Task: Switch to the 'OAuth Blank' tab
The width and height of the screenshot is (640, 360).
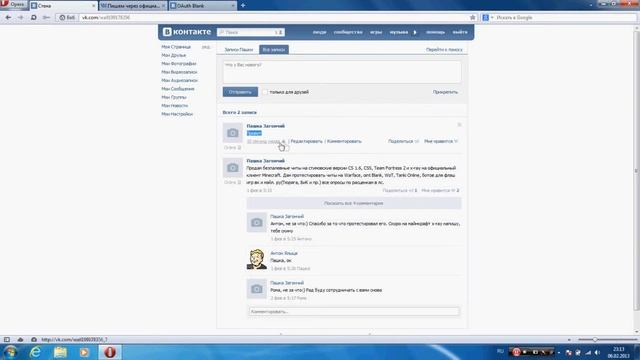Action: [202, 6]
